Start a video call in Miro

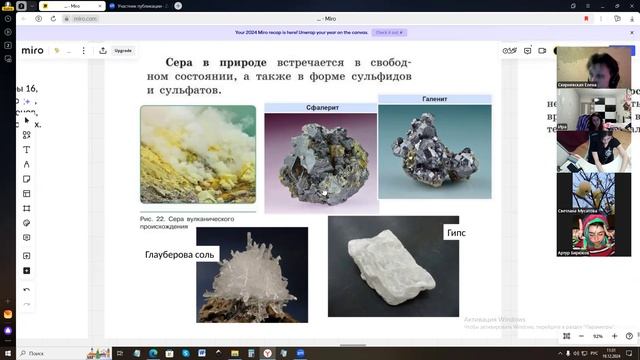click(x=542, y=51)
